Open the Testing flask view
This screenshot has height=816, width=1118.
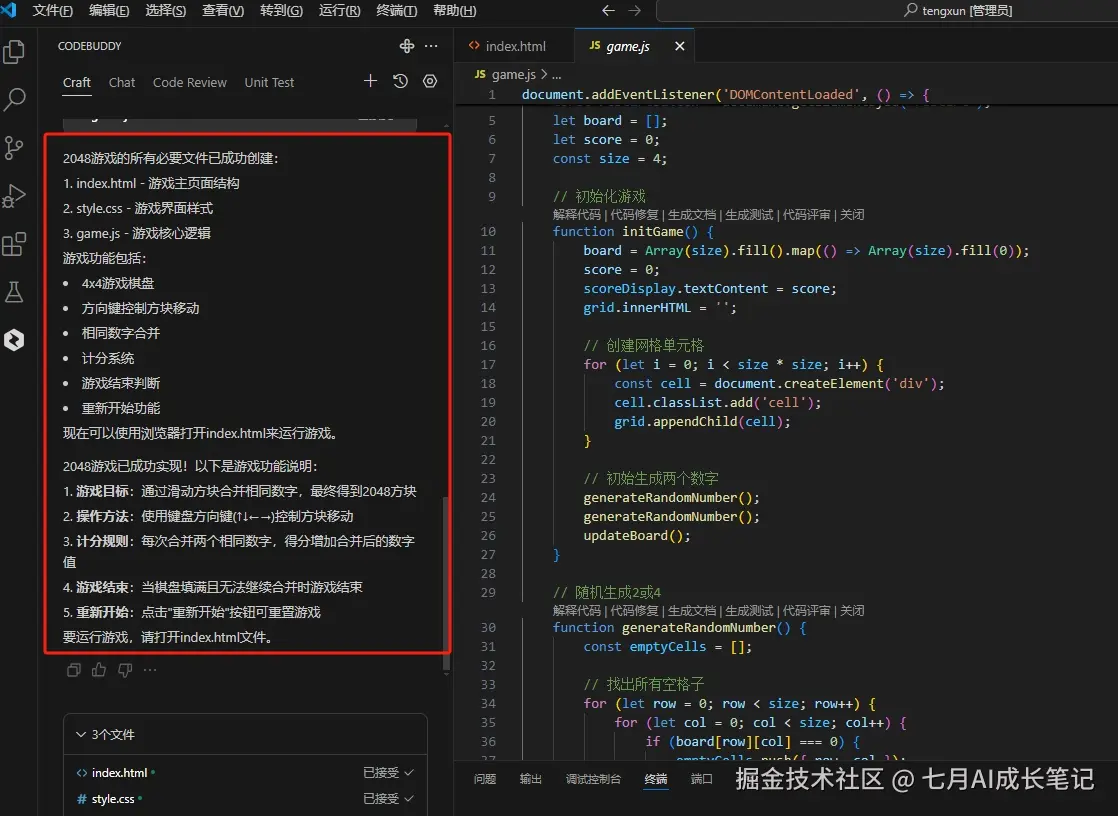pyautogui.click(x=14, y=292)
